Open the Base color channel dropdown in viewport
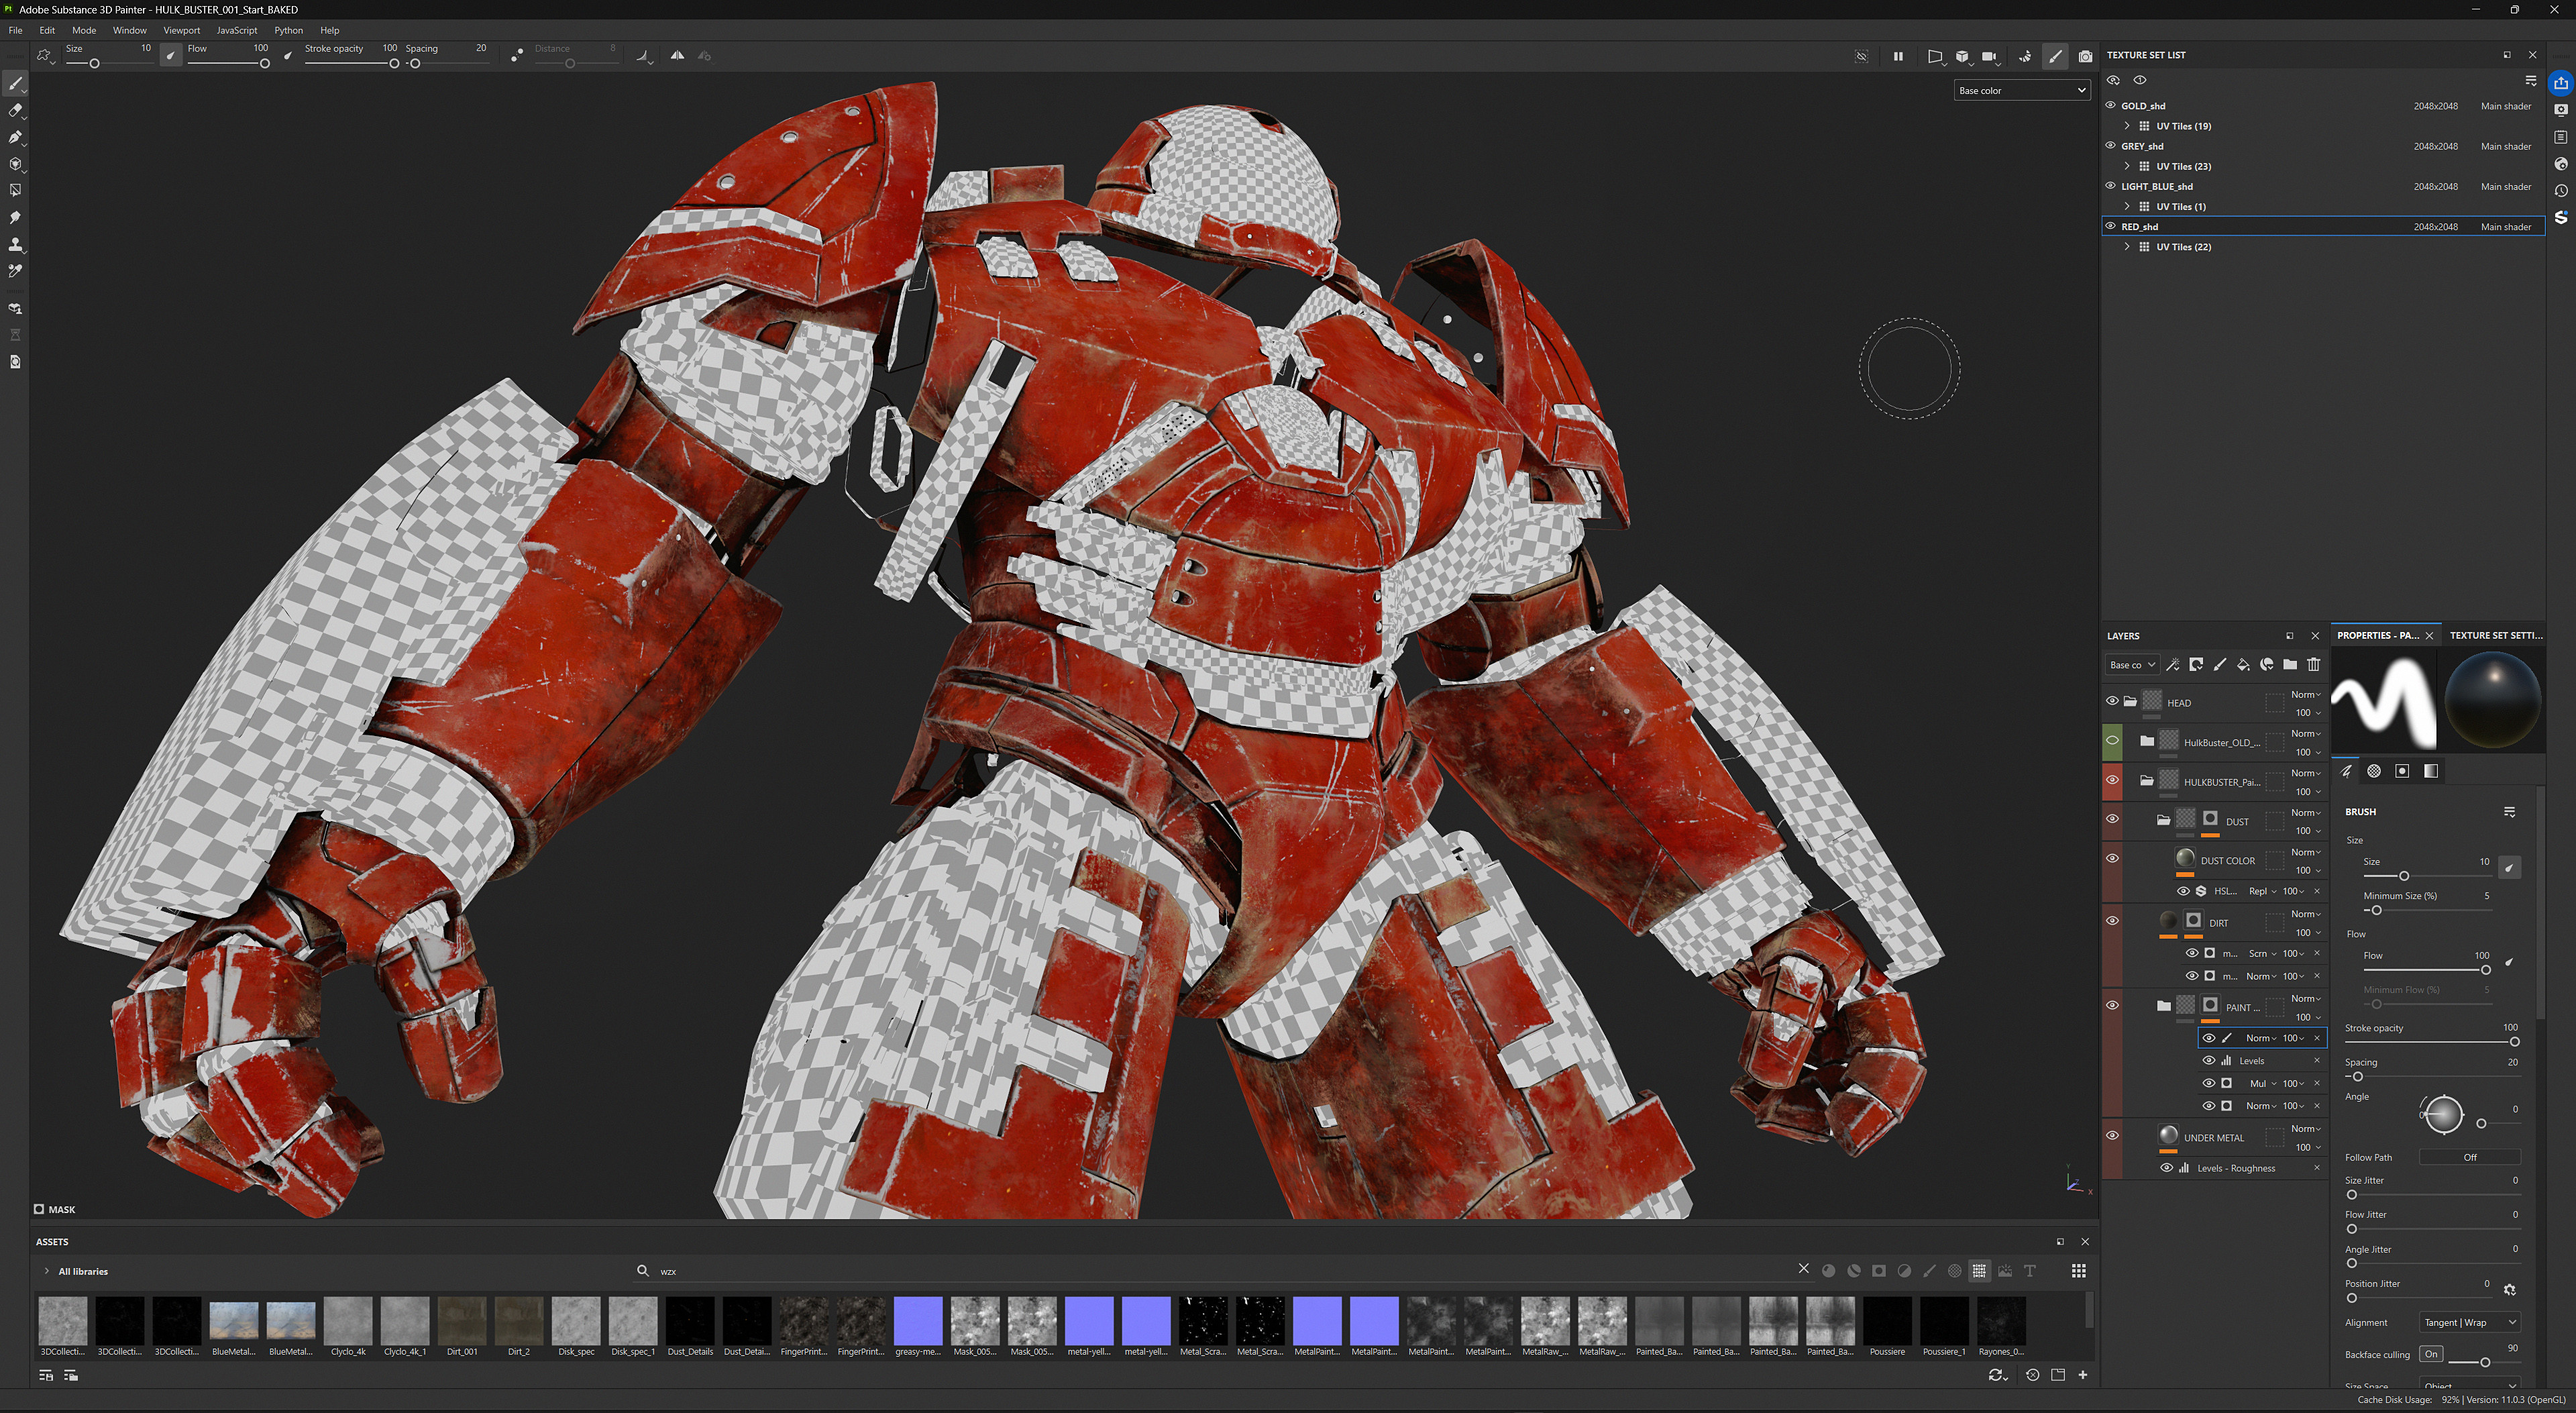The height and width of the screenshot is (1413, 2576). click(2021, 91)
